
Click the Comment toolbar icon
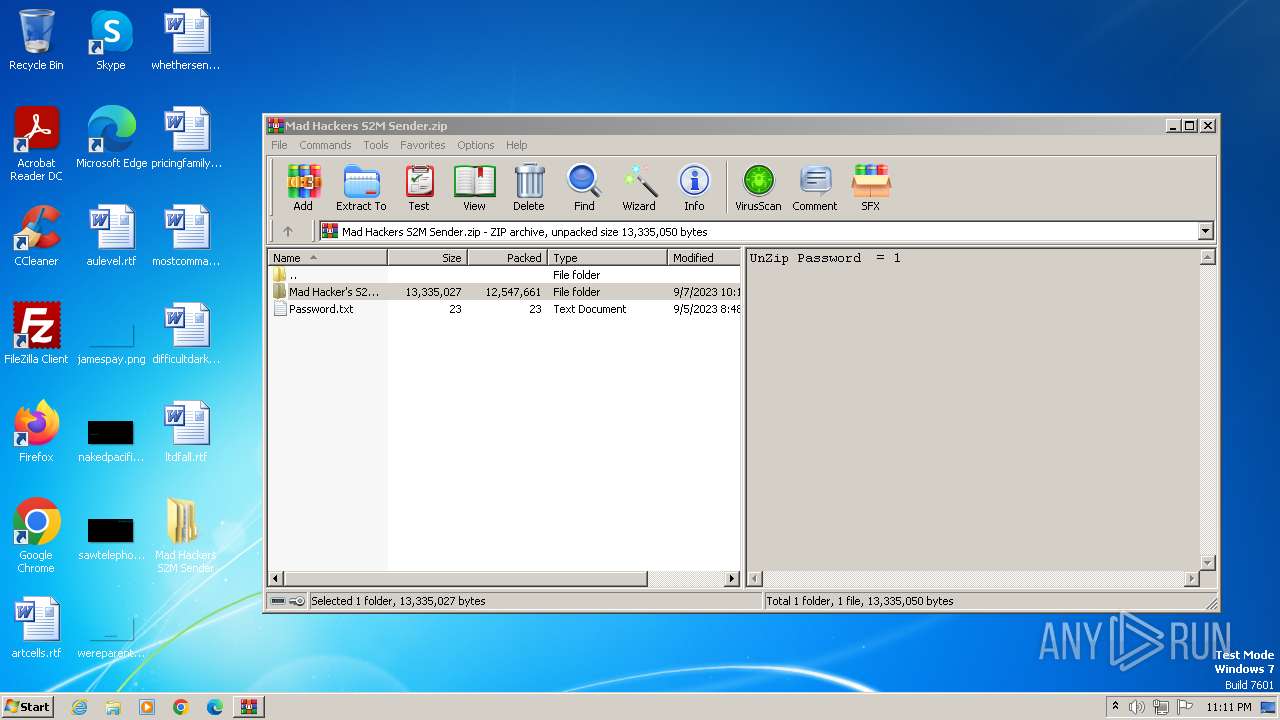coord(815,188)
